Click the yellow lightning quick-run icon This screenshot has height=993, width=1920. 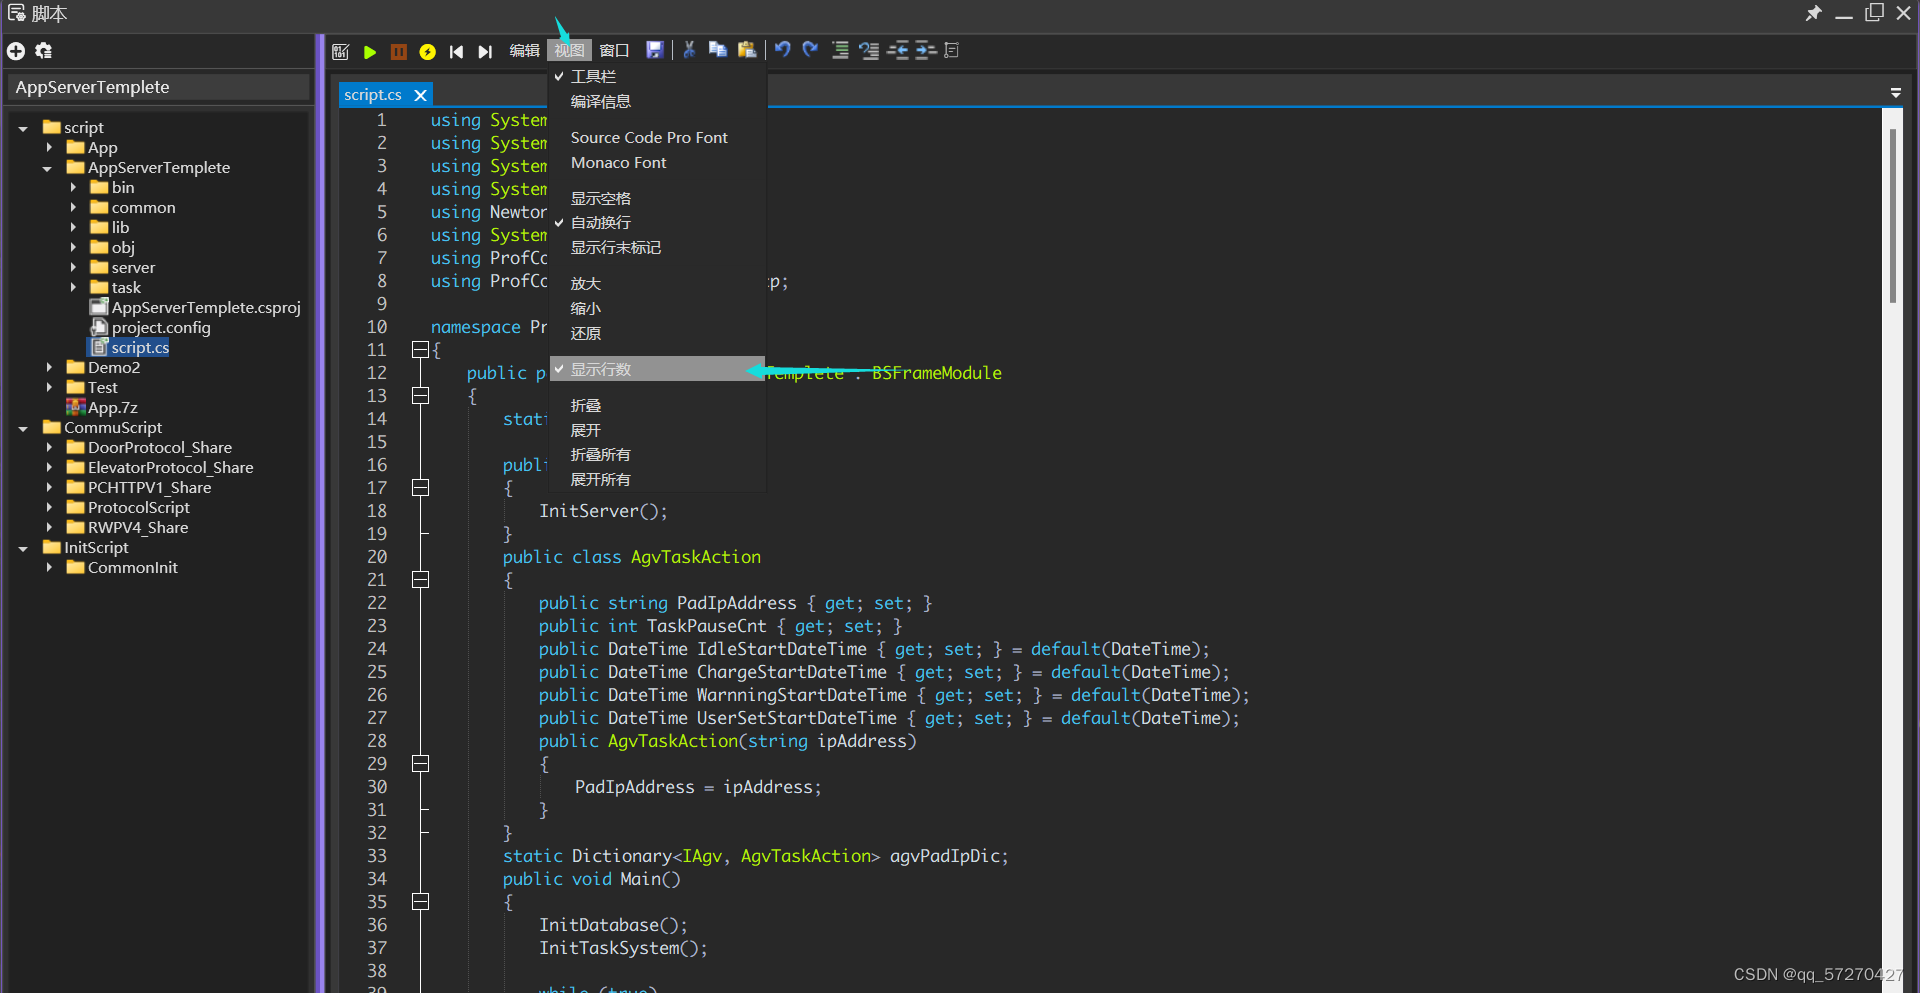pyautogui.click(x=428, y=51)
